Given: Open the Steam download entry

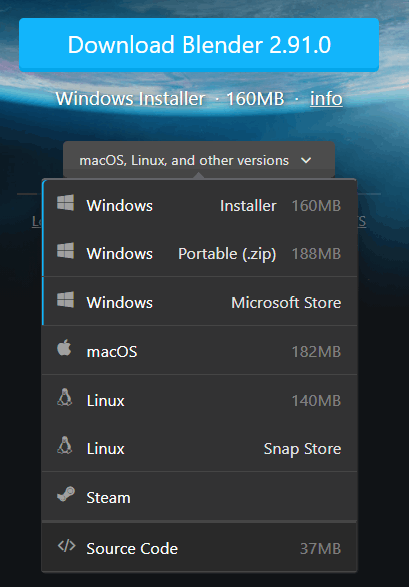Looking at the screenshot, I should pyautogui.click(x=199, y=496).
